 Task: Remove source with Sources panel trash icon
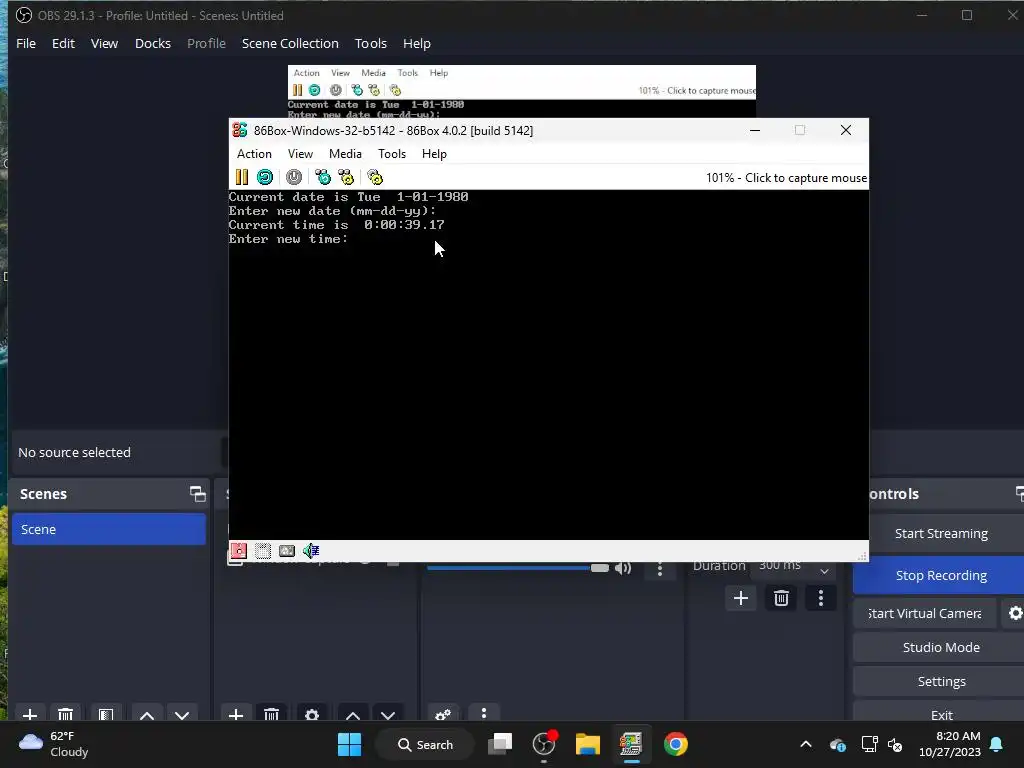(272, 714)
